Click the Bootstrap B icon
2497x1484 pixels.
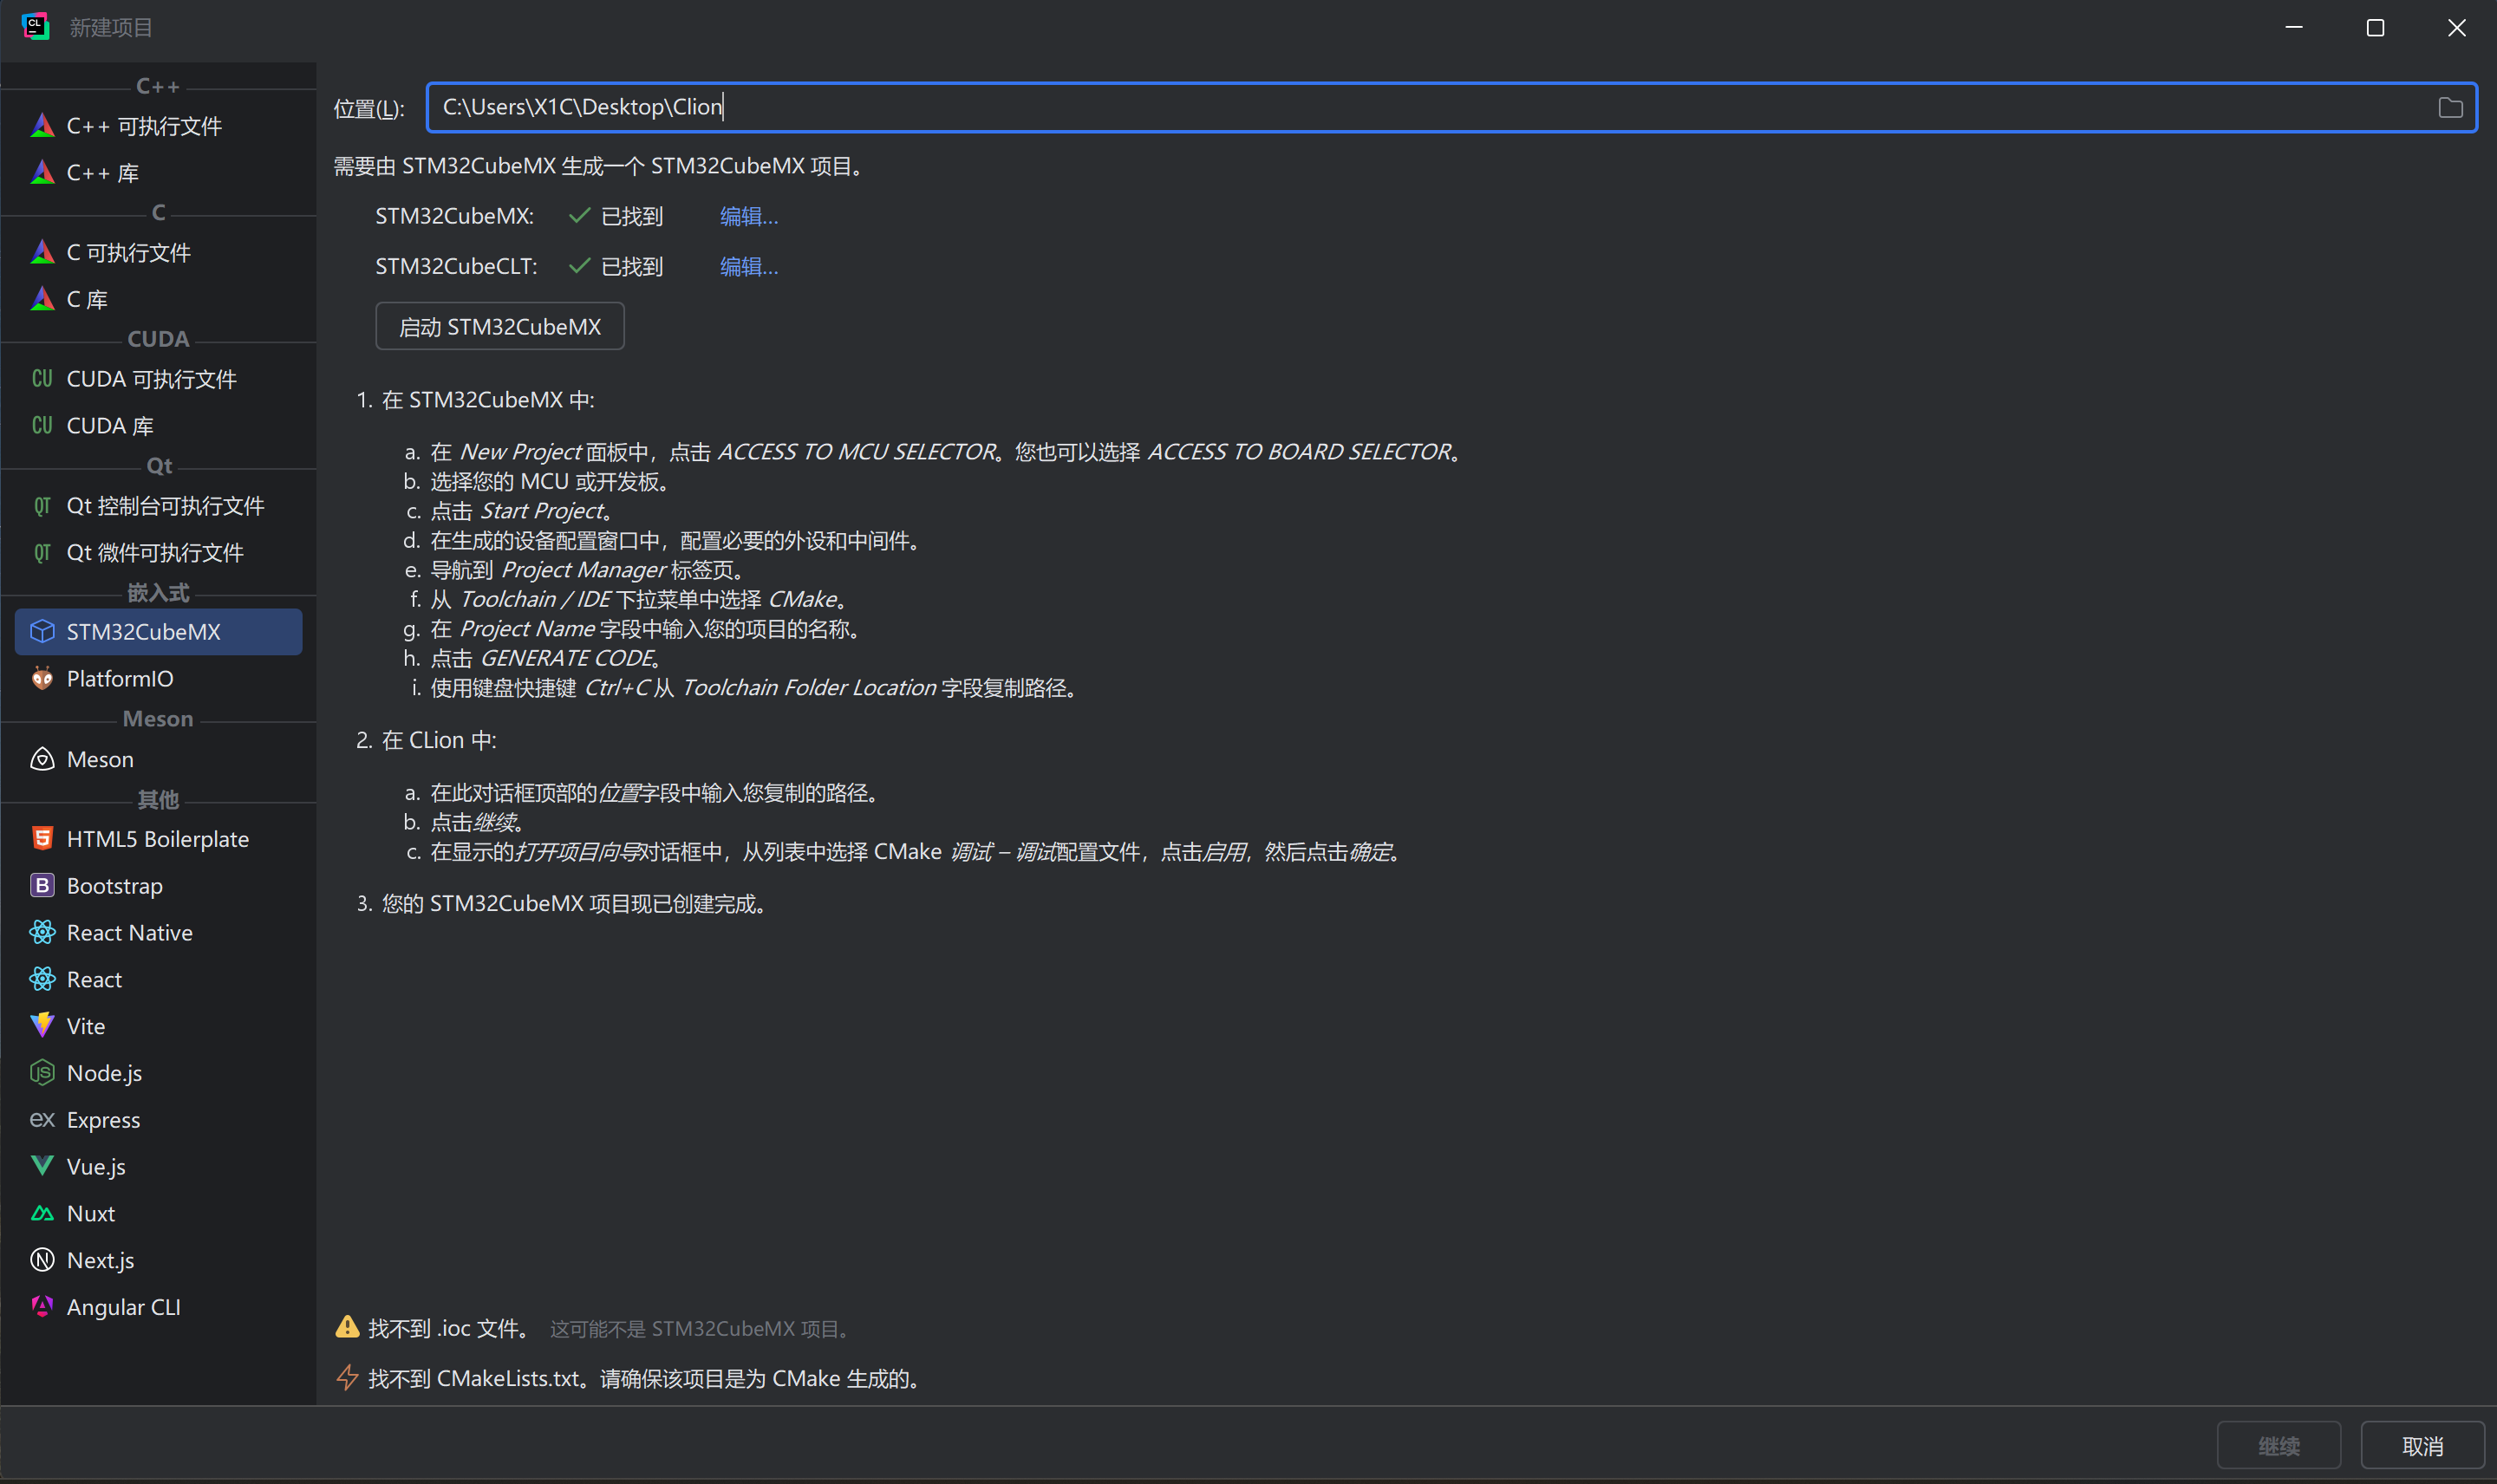42,886
